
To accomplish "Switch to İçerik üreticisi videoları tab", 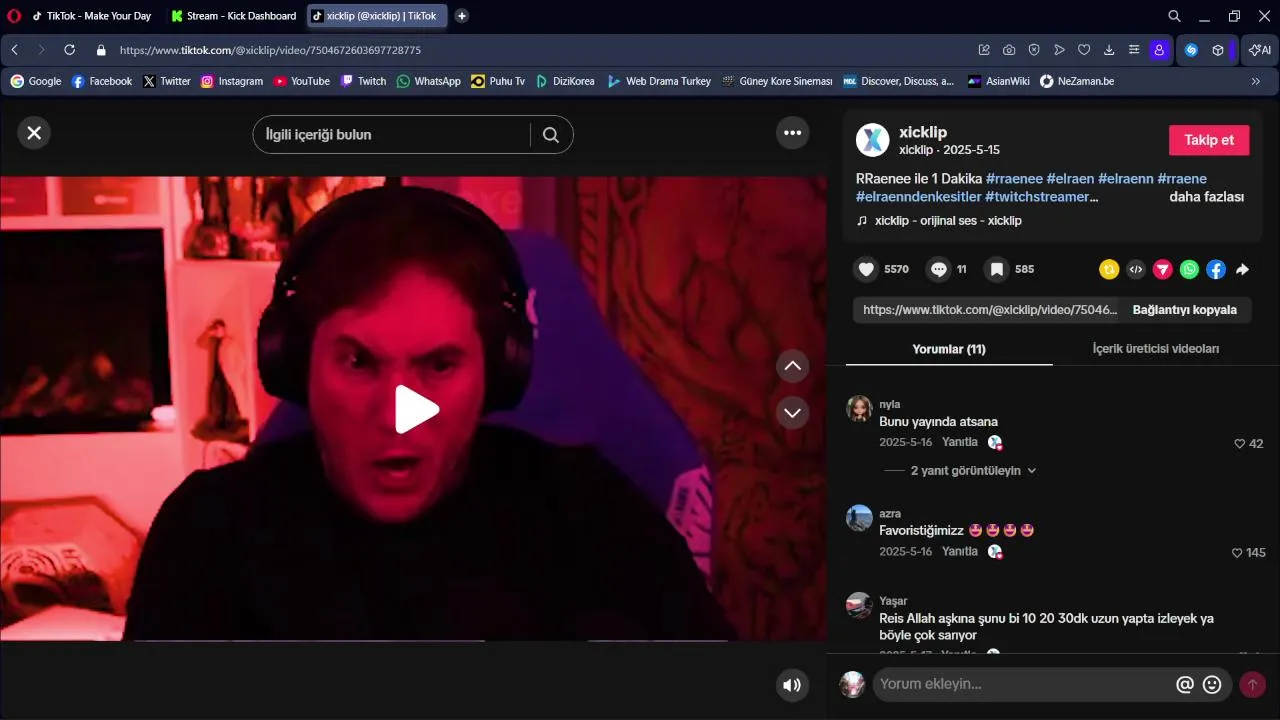I will tap(1155, 349).
